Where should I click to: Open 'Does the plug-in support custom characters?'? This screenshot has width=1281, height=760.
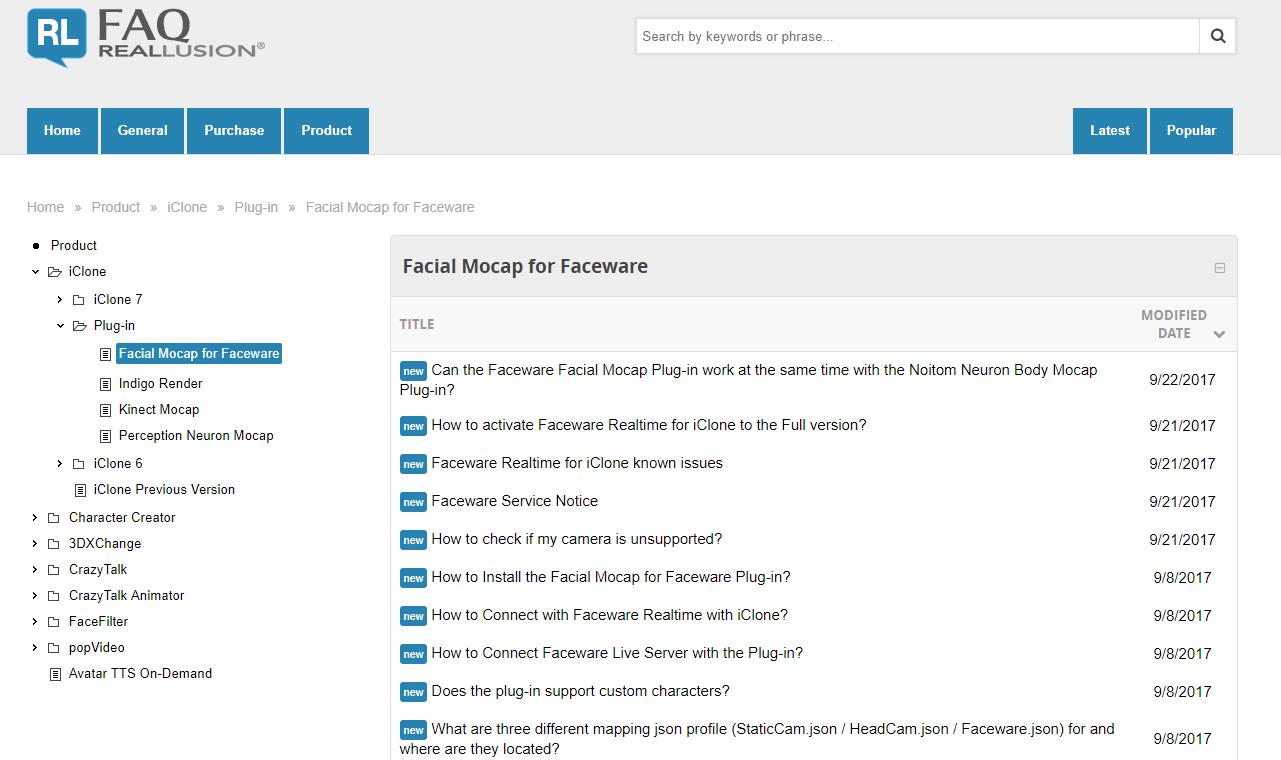(581, 691)
